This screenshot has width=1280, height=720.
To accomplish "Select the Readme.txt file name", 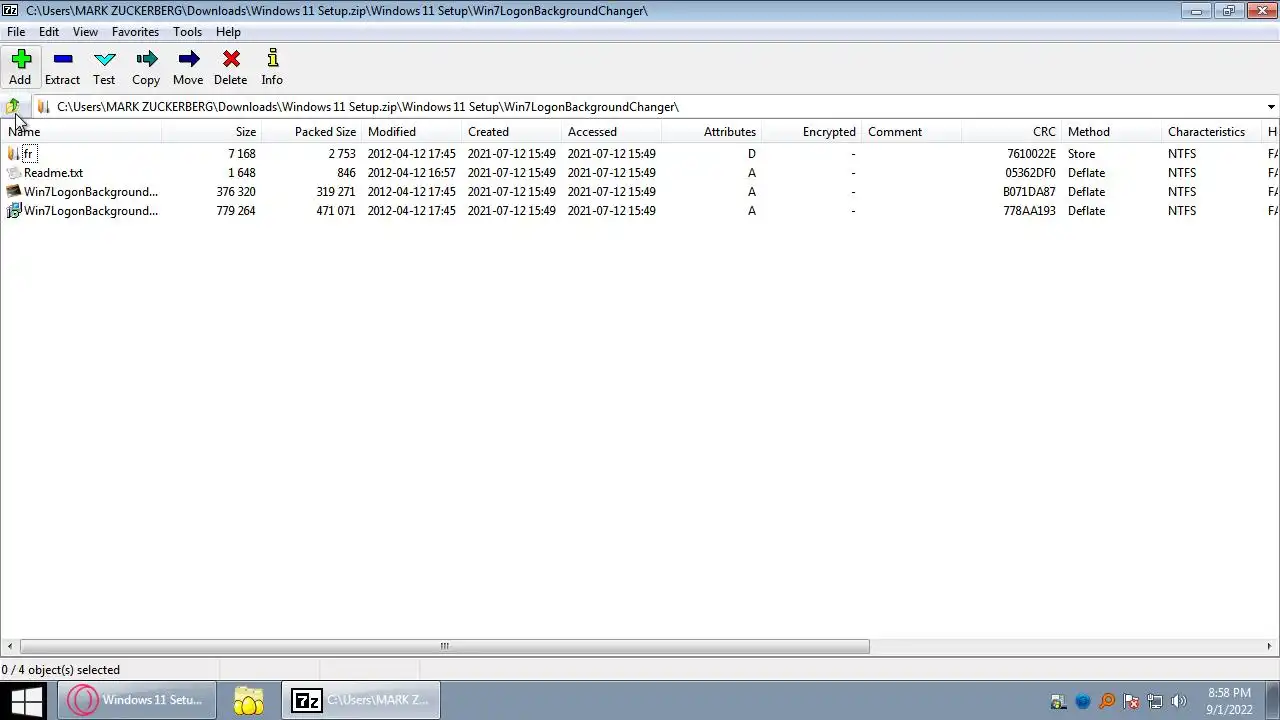I will click(53, 173).
